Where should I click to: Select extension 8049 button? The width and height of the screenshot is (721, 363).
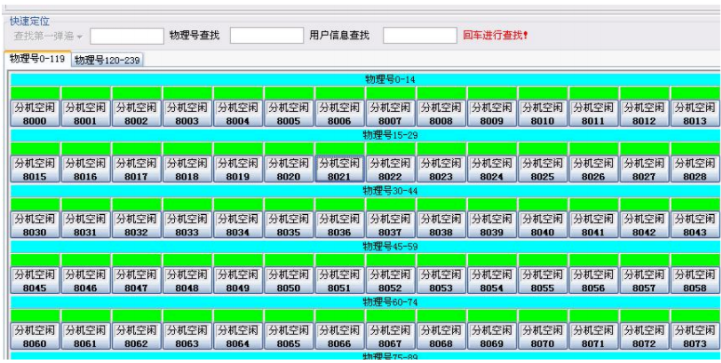pos(238,281)
